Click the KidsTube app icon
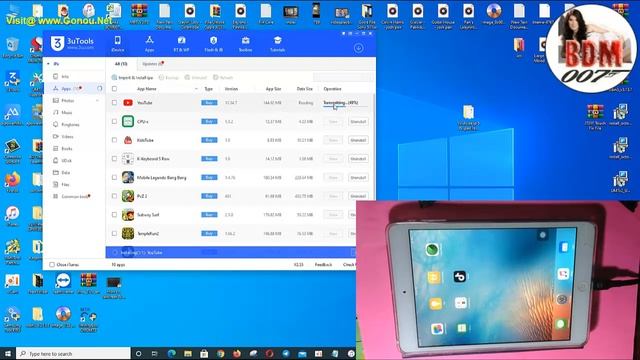Screen dimensions: 640x360 click(128, 140)
